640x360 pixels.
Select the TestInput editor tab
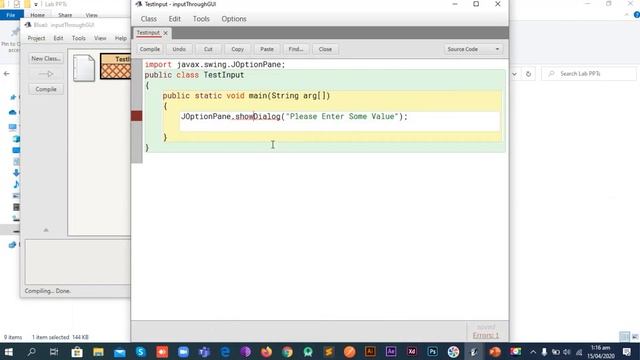pyautogui.click(x=148, y=33)
